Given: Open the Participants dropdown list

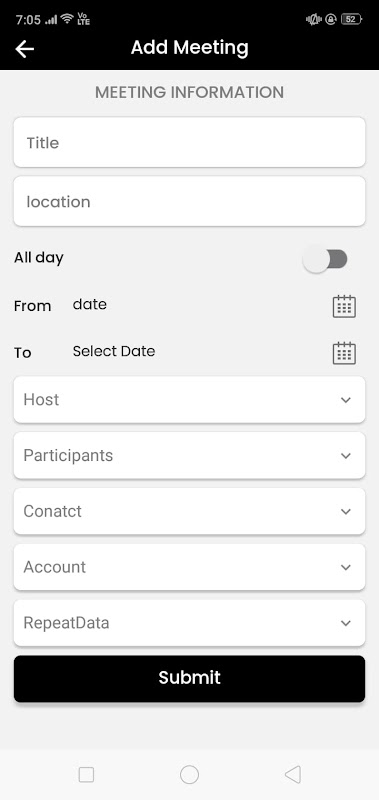Looking at the screenshot, I should coord(189,455).
